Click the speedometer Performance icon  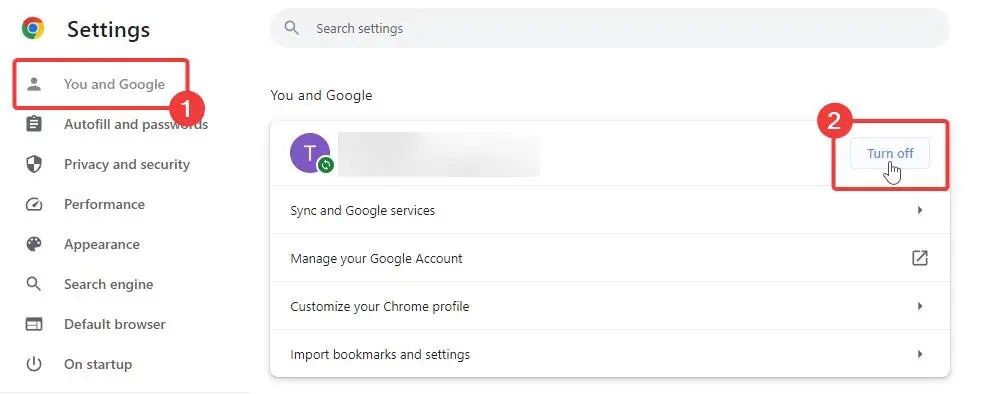[x=34, y=205]
